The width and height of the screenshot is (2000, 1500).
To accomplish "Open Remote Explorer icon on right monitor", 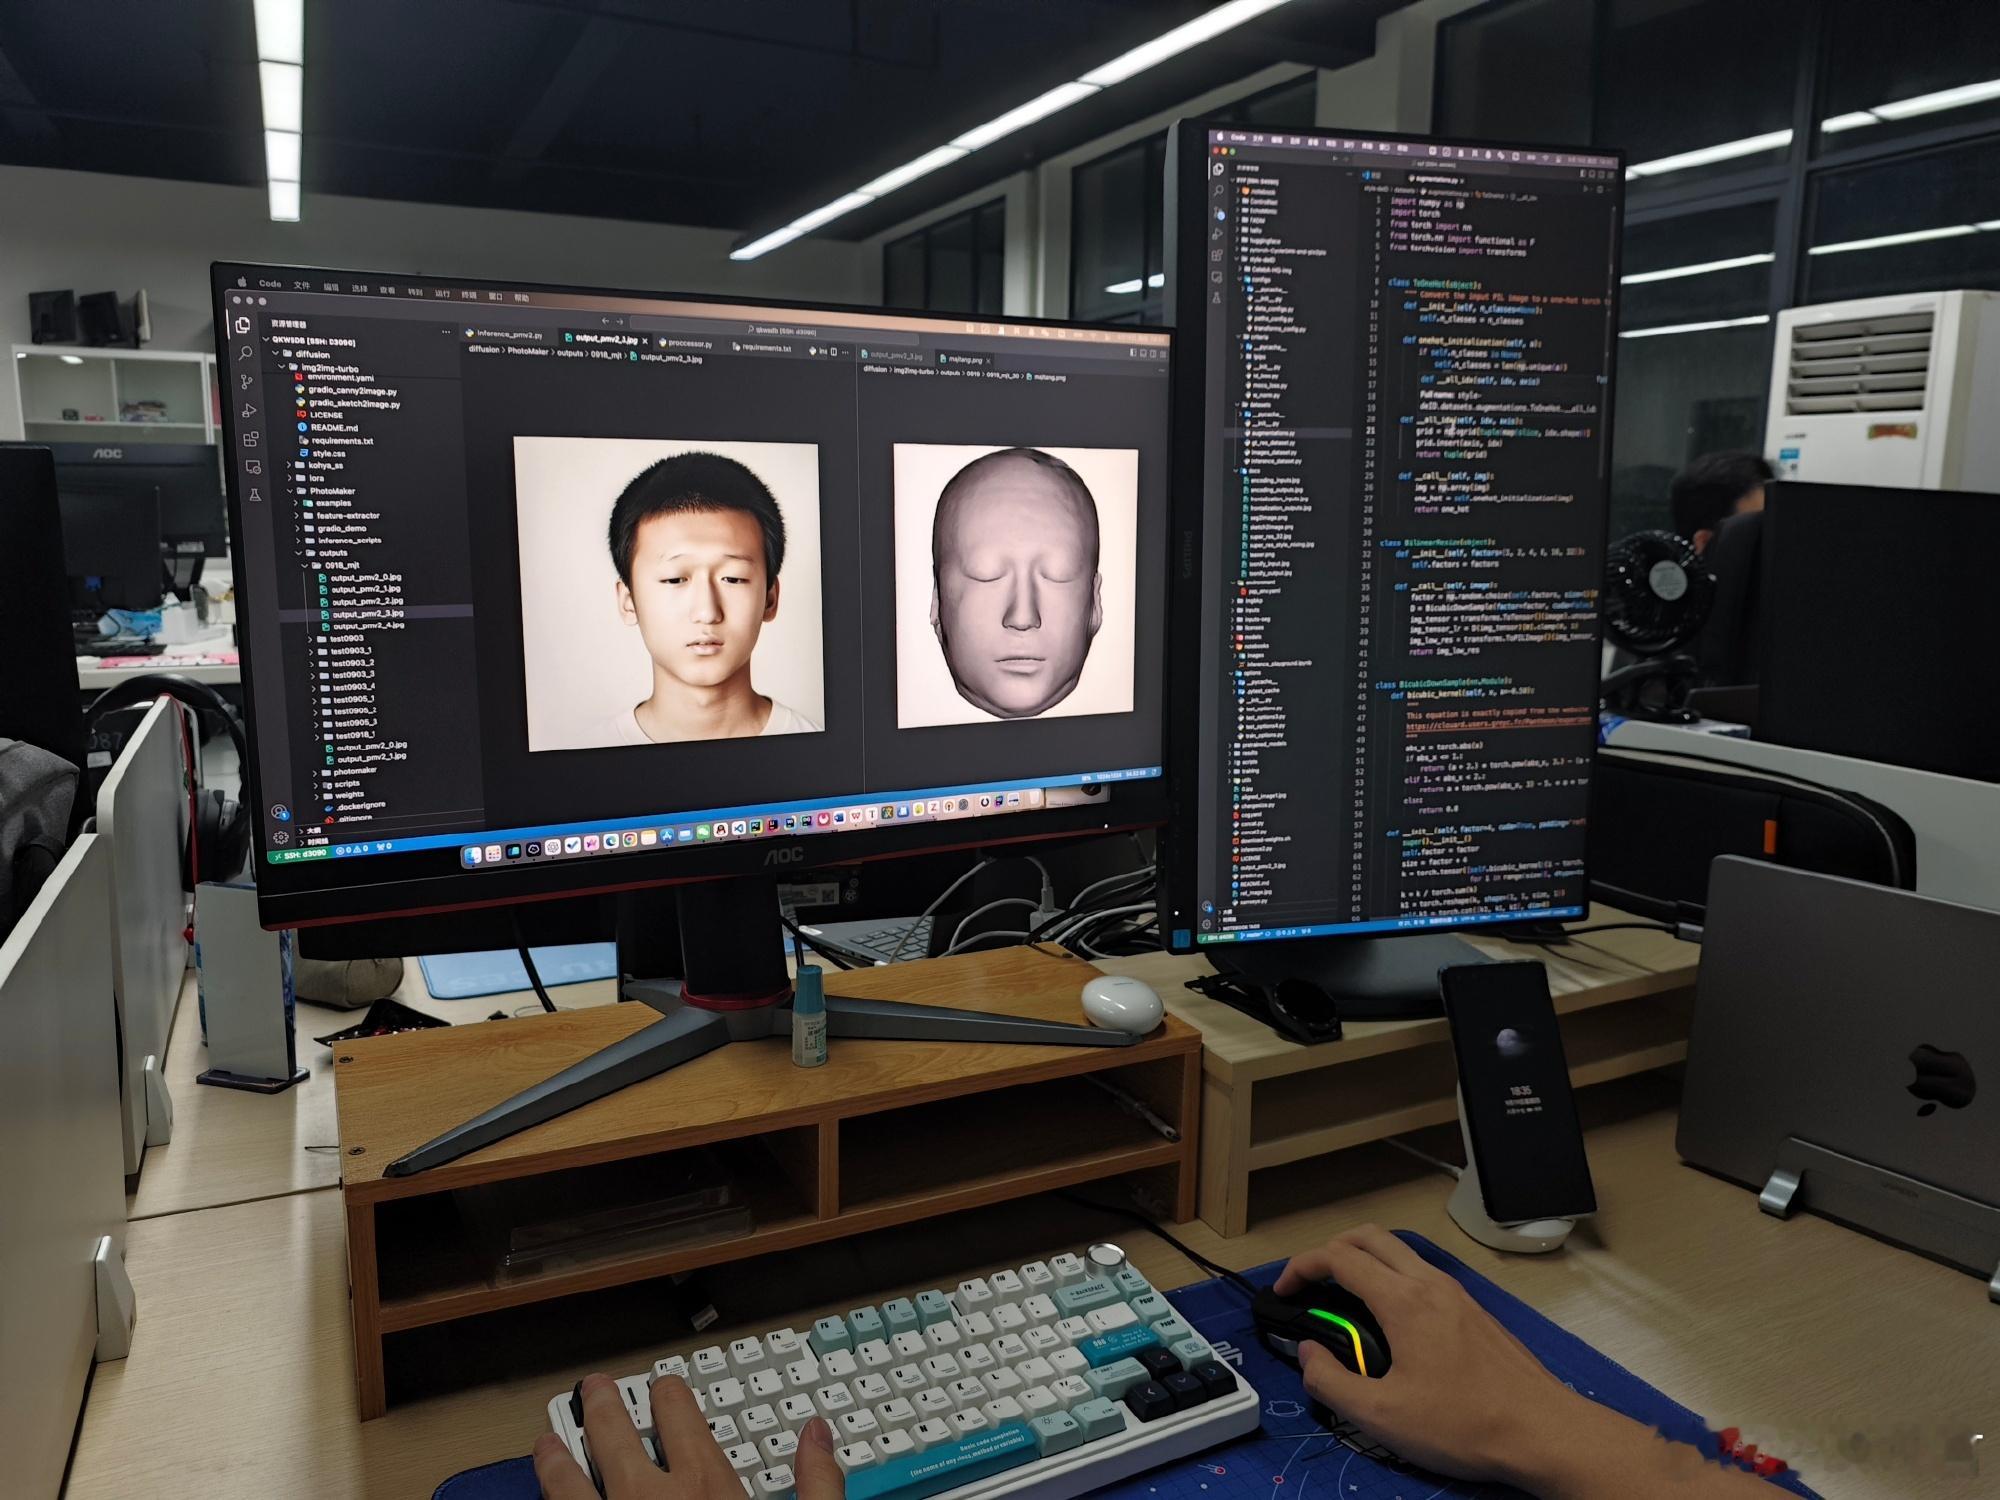I will (1217, 277).
